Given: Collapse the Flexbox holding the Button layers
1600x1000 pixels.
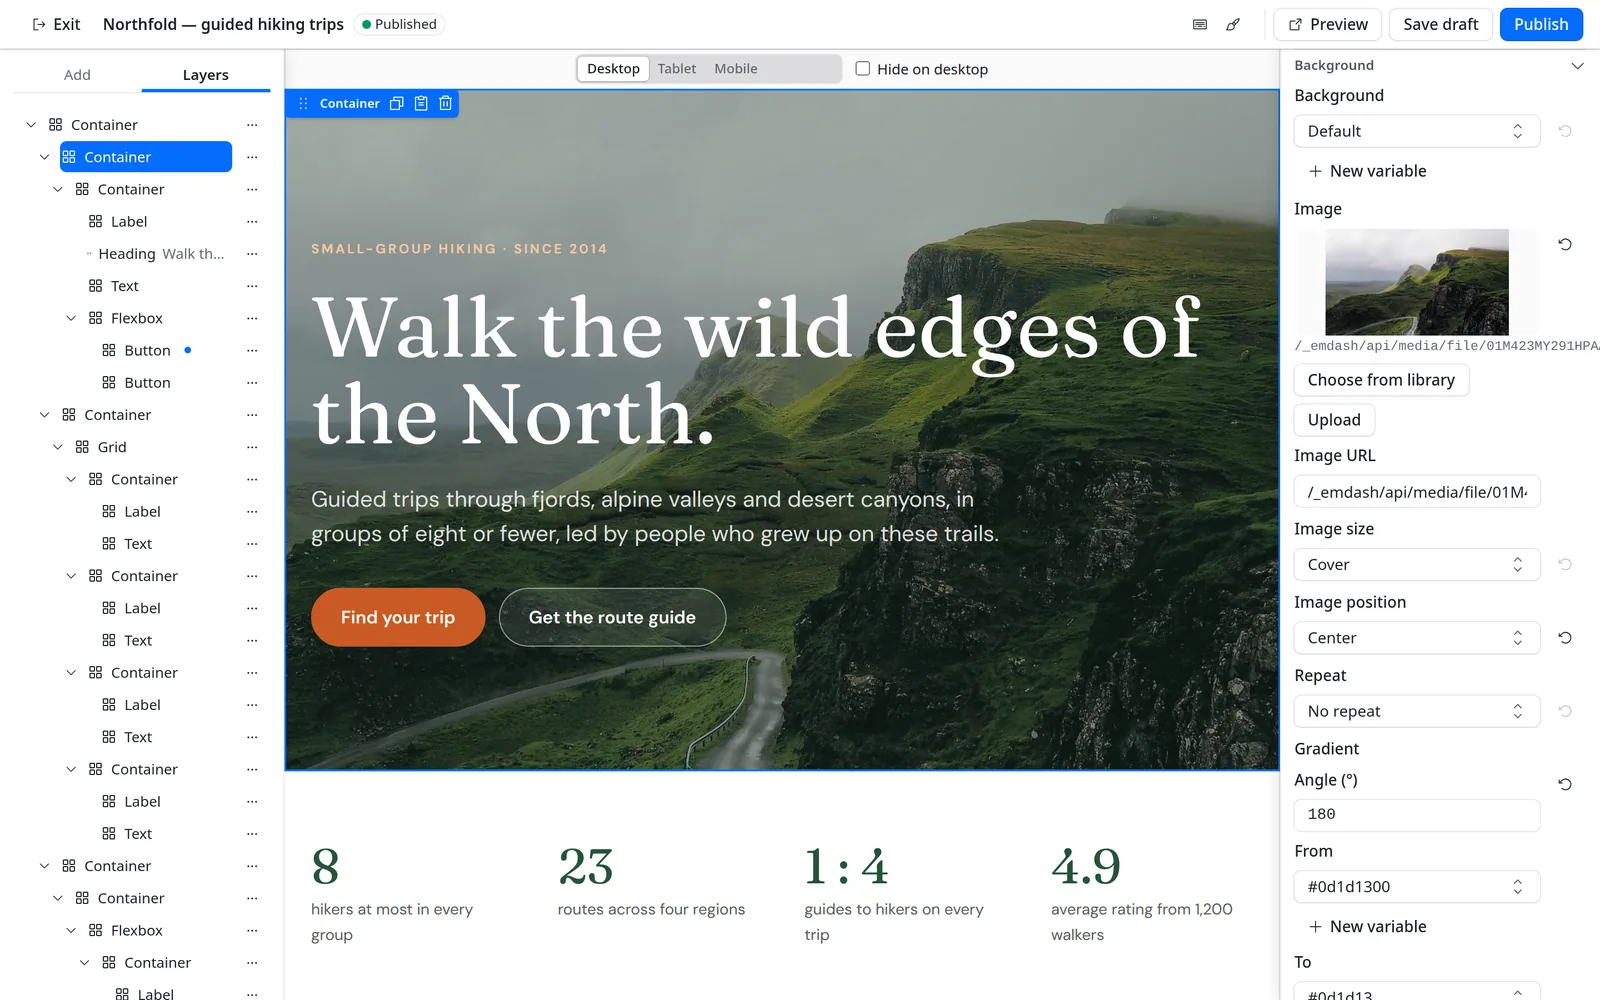Looking at the screenshot, I should click(71, 318).
